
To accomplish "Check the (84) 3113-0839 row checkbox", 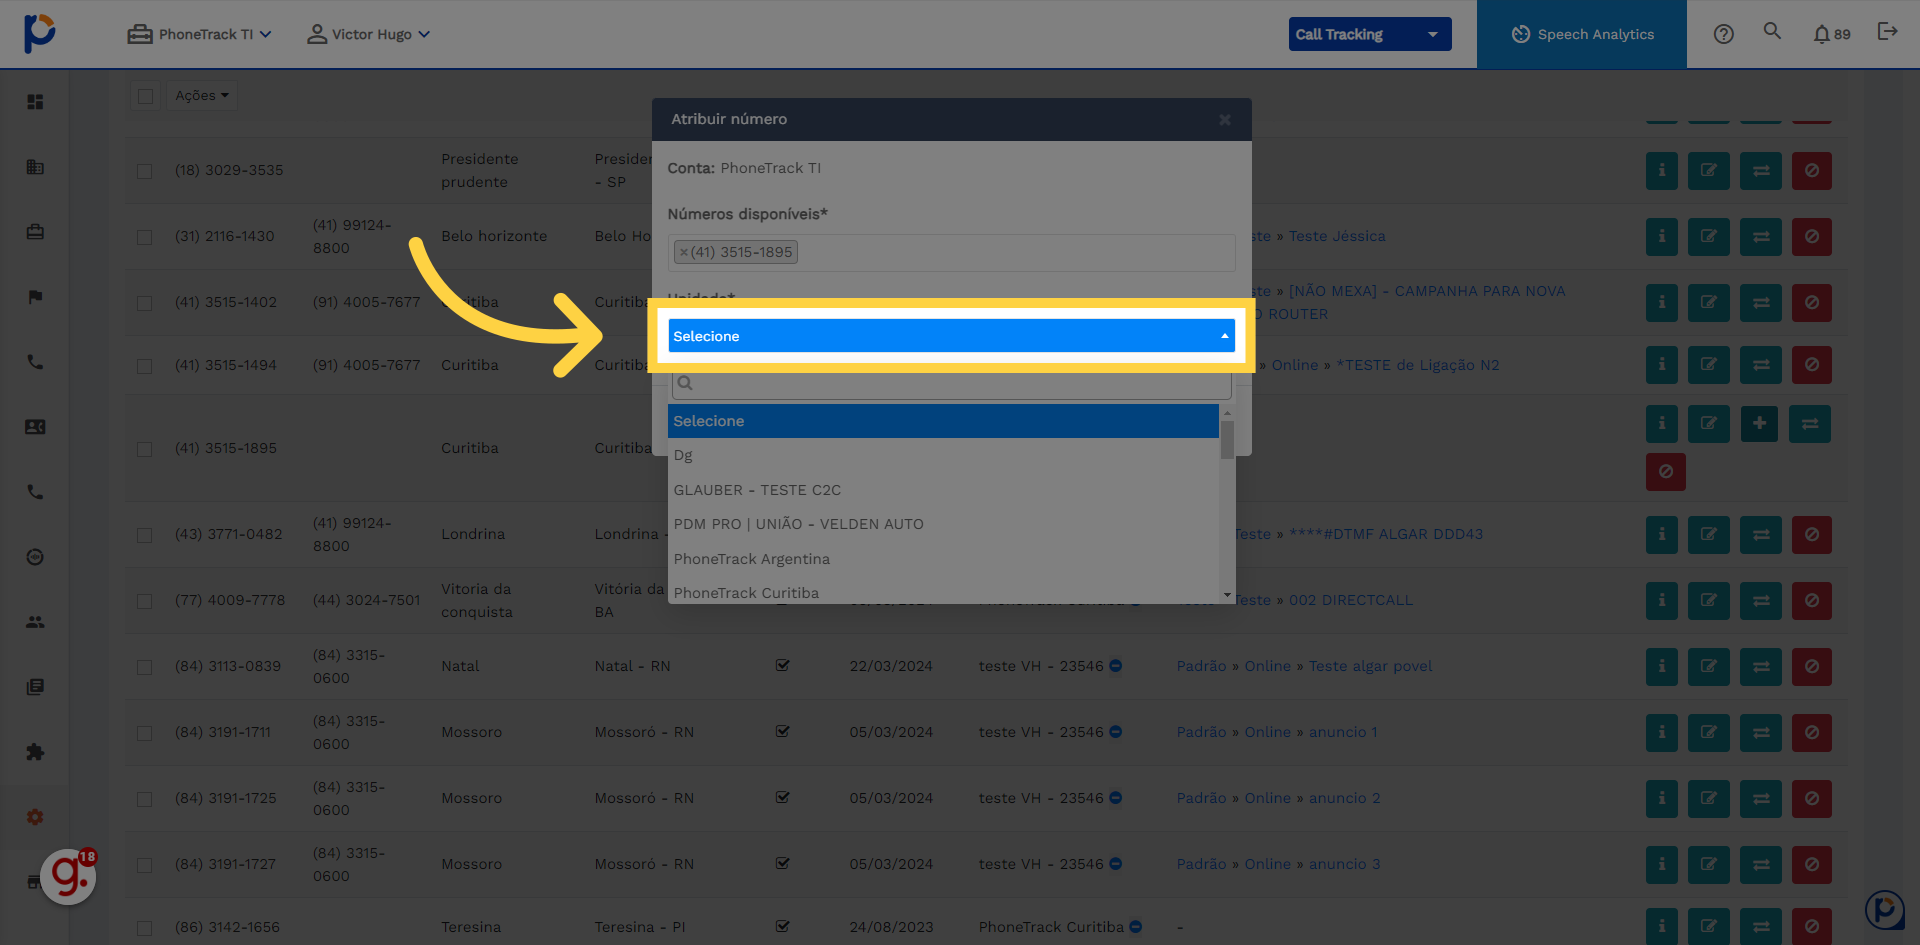I will pyautogui.click(x=145, y=667).
